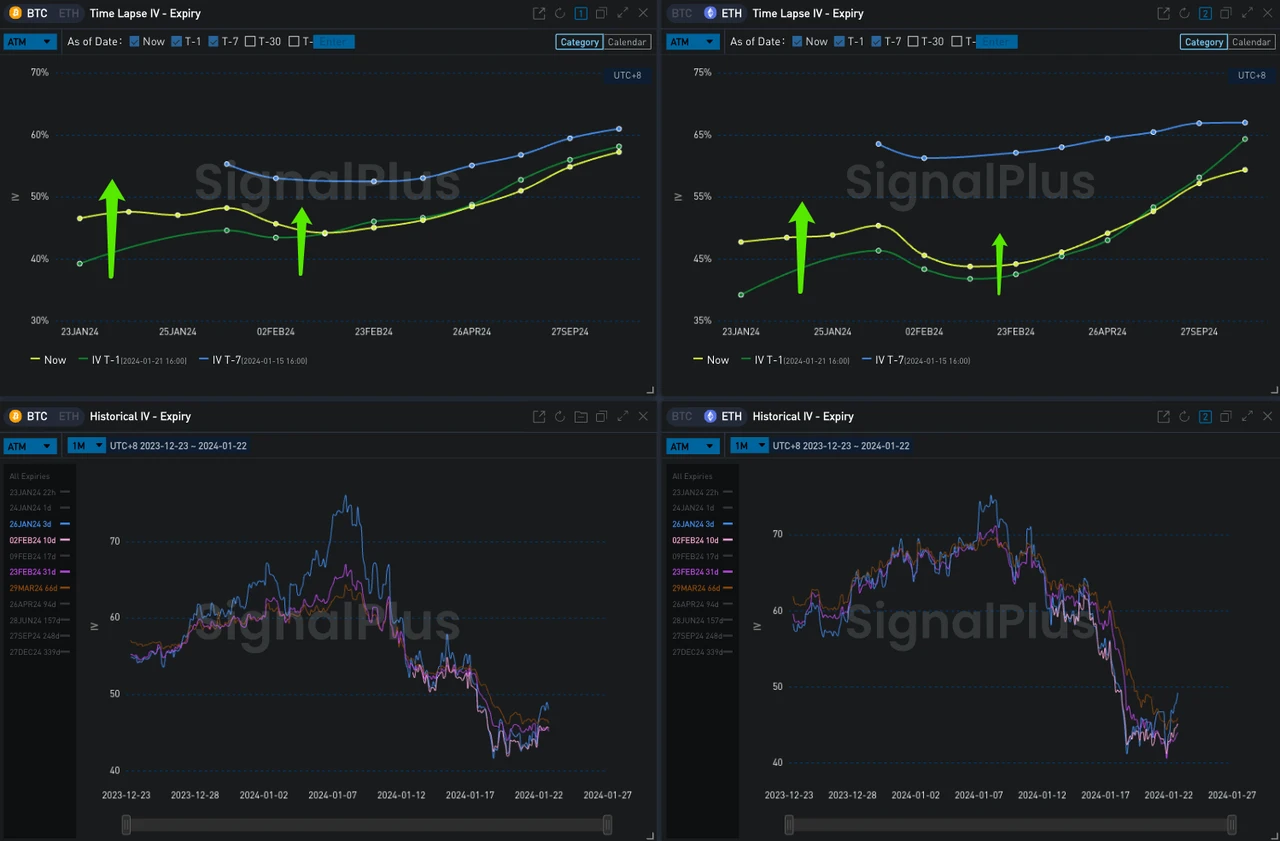Viewport: 1280px width, 841px height.
Task: Click the IV T-7 legend entry on BTC chart
Action: [224, 359]
